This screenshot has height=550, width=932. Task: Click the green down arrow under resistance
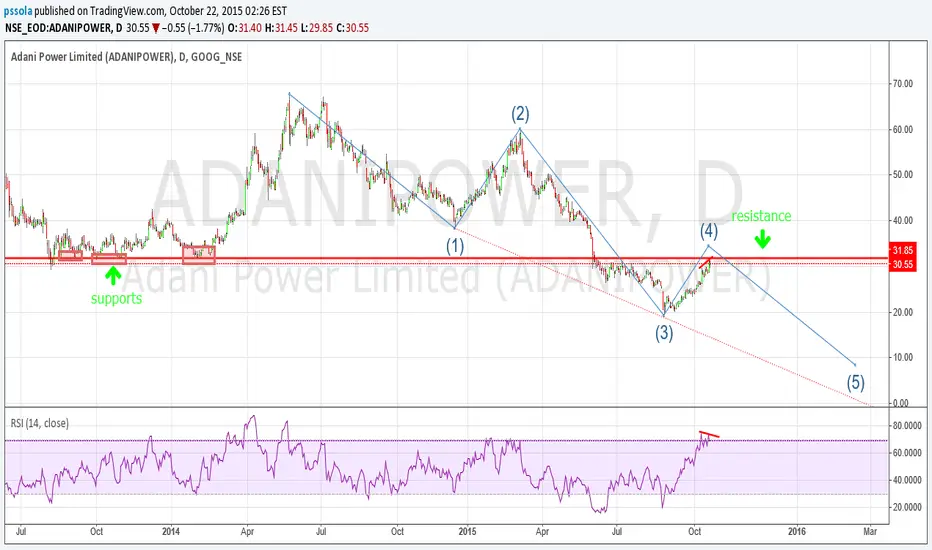click(x=763, y=240)
